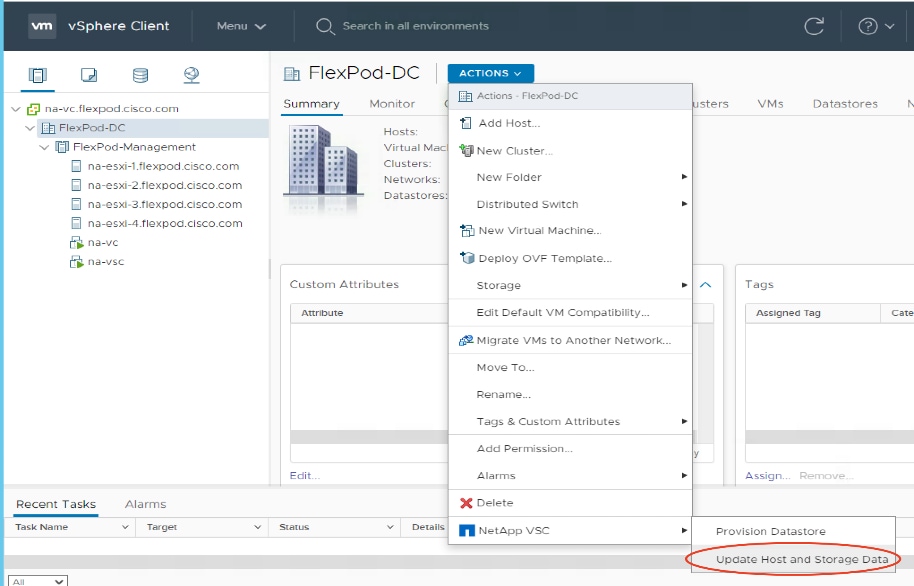The image size is (914, 586).
Task: Open Tags & Custom Attributes submenu
Action: [570, 421]
